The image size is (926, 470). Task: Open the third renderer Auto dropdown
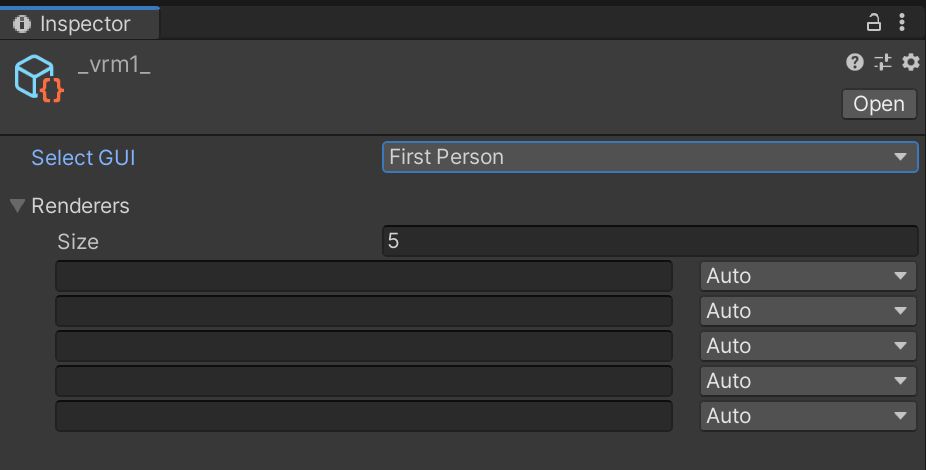click(808, 346)
